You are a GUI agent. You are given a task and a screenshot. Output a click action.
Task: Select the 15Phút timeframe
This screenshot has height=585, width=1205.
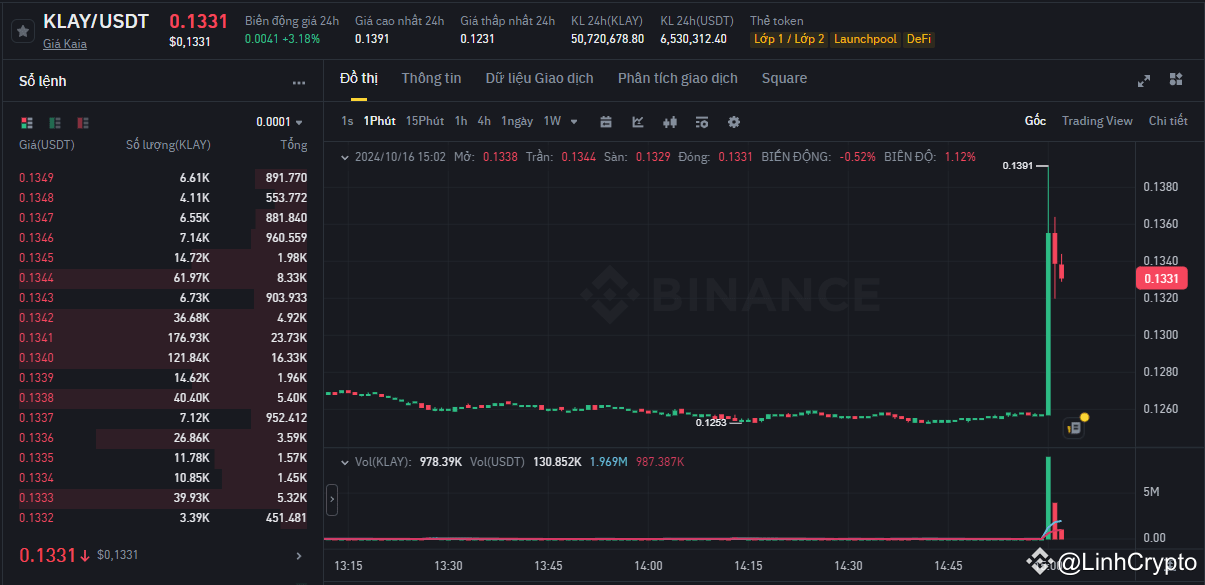click(424, 120)
